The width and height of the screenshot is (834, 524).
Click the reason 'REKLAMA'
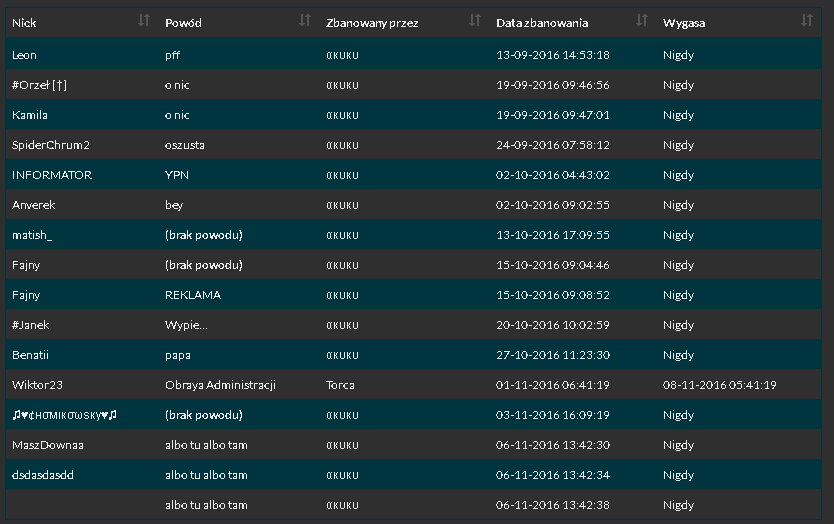point(193,295)
